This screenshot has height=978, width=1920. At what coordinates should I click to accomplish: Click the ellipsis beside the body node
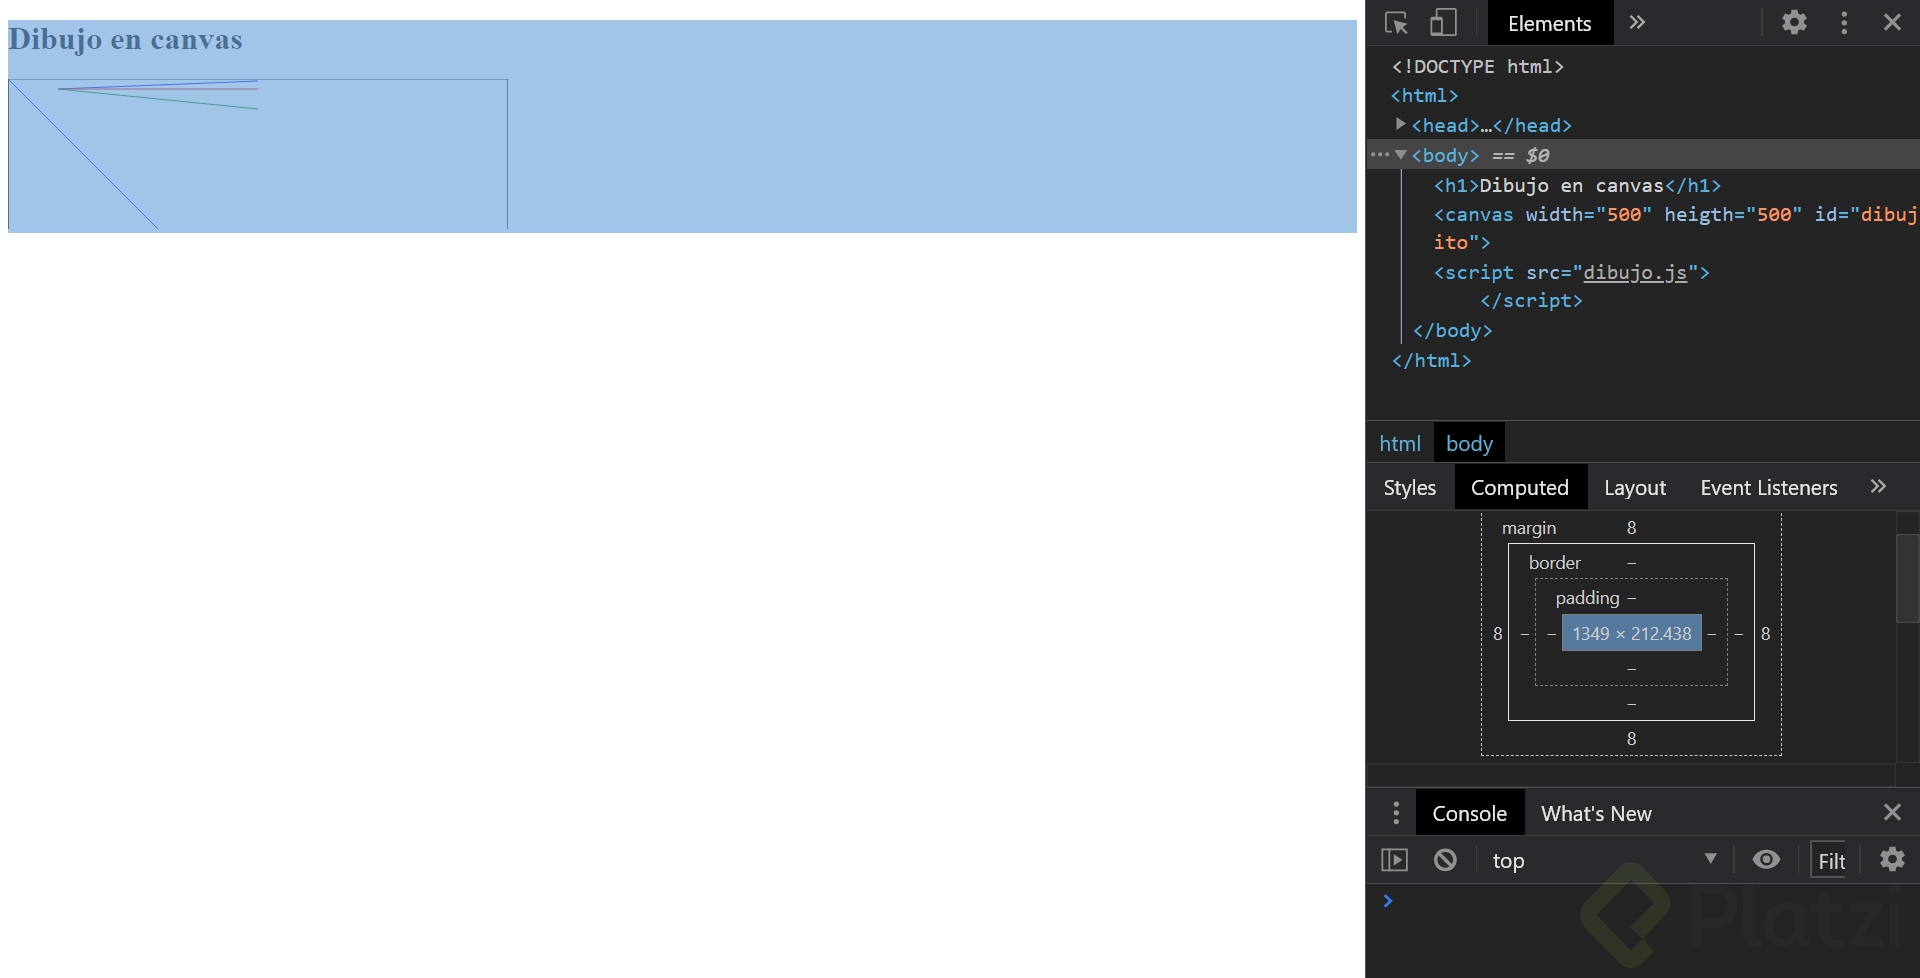coord(1380,154)
